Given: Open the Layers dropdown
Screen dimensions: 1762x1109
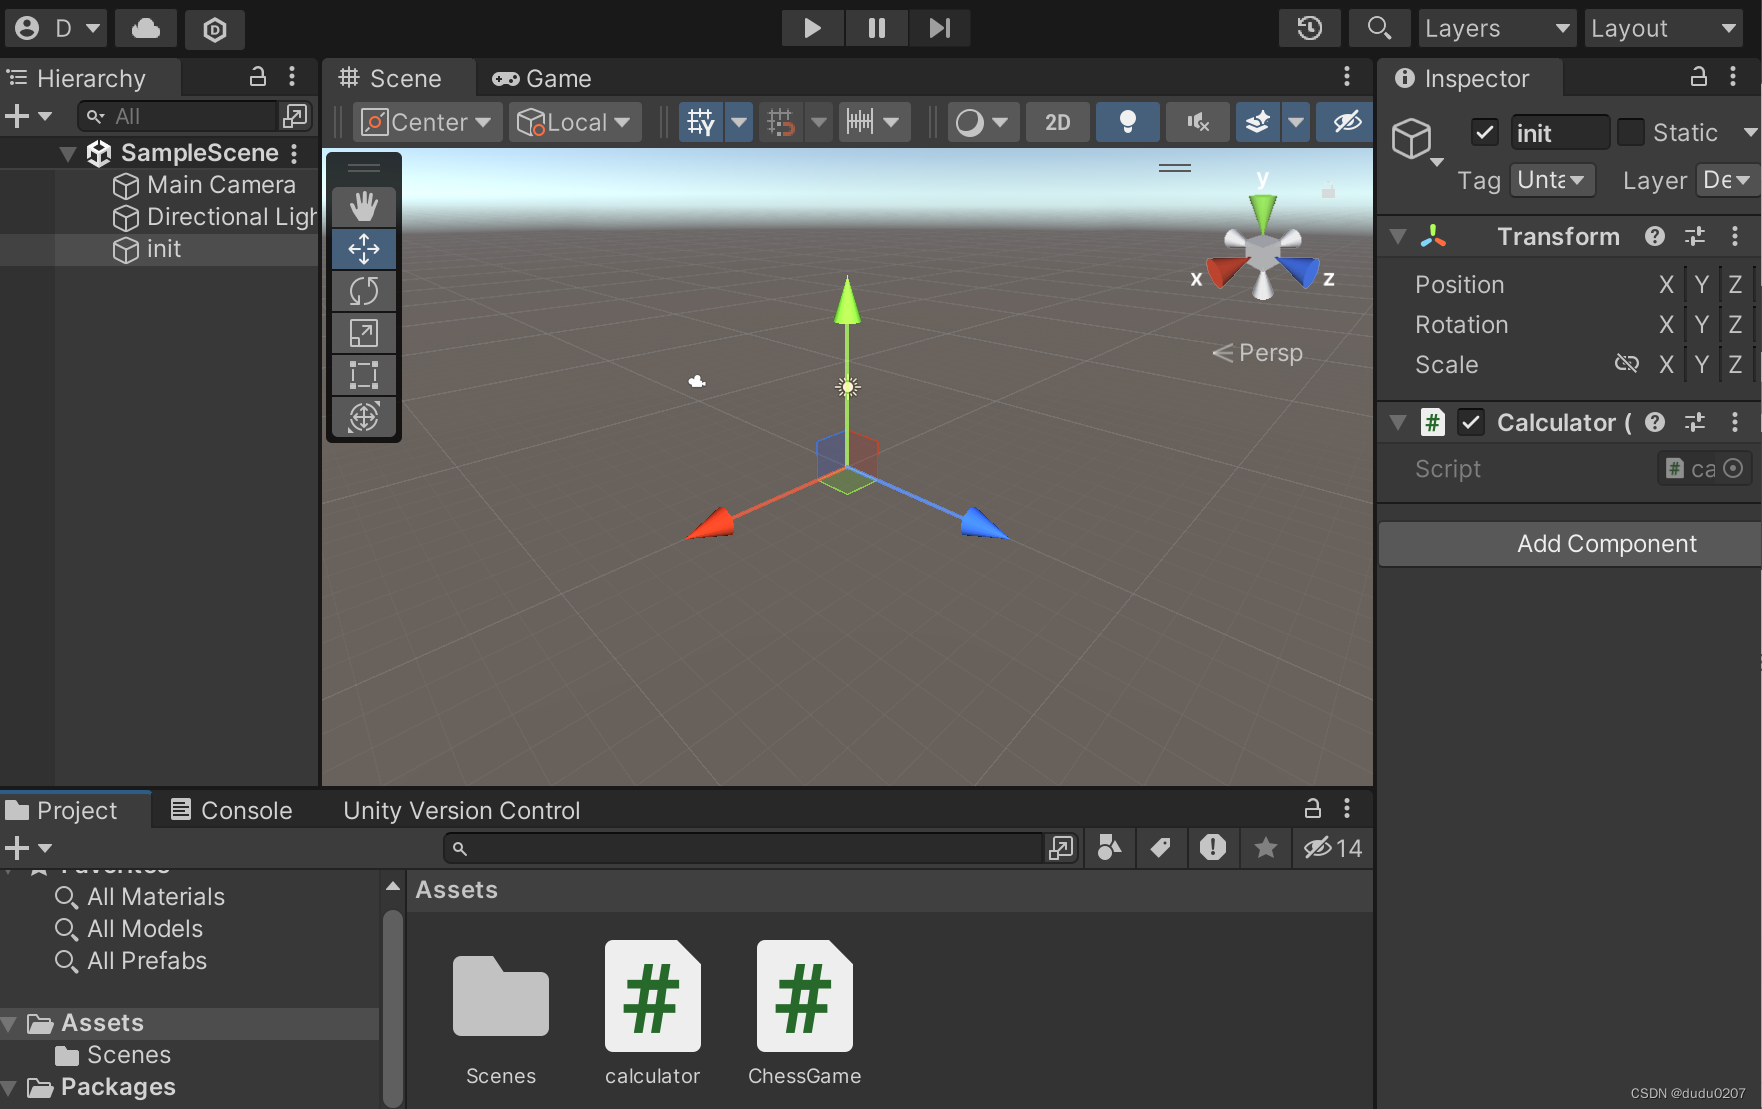Looking at the screenshot, I should coord(1496,28).
